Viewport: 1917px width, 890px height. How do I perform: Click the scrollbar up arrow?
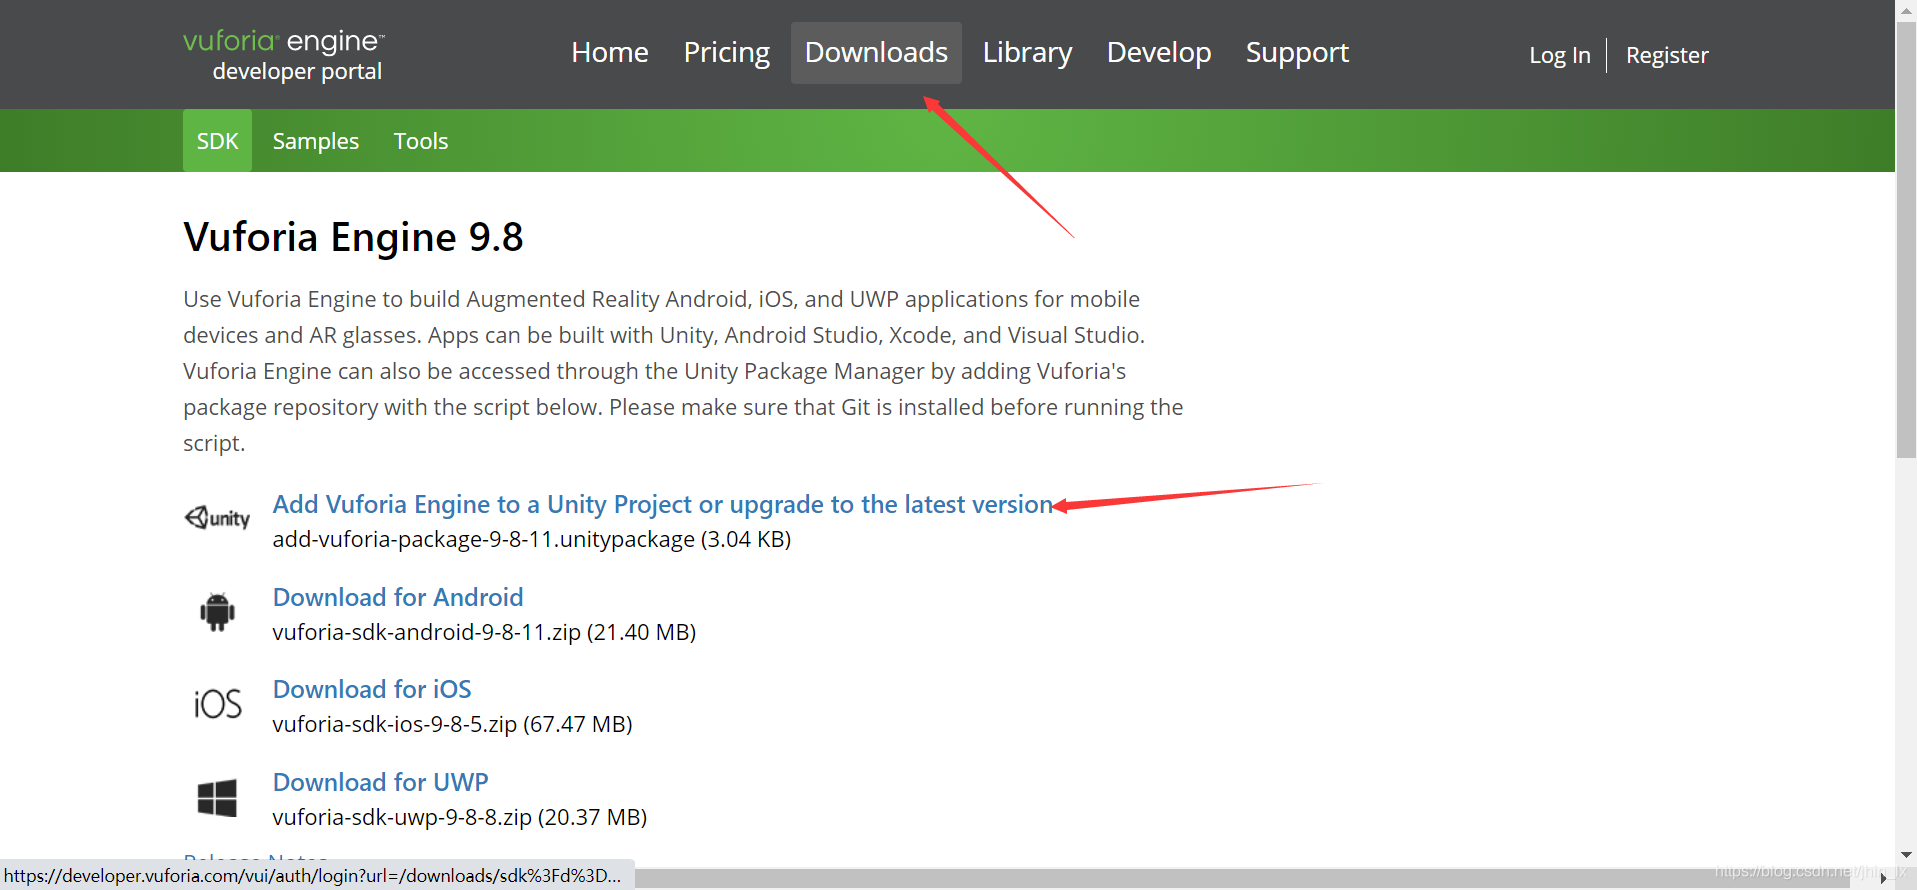click(x=1906, y=9)
